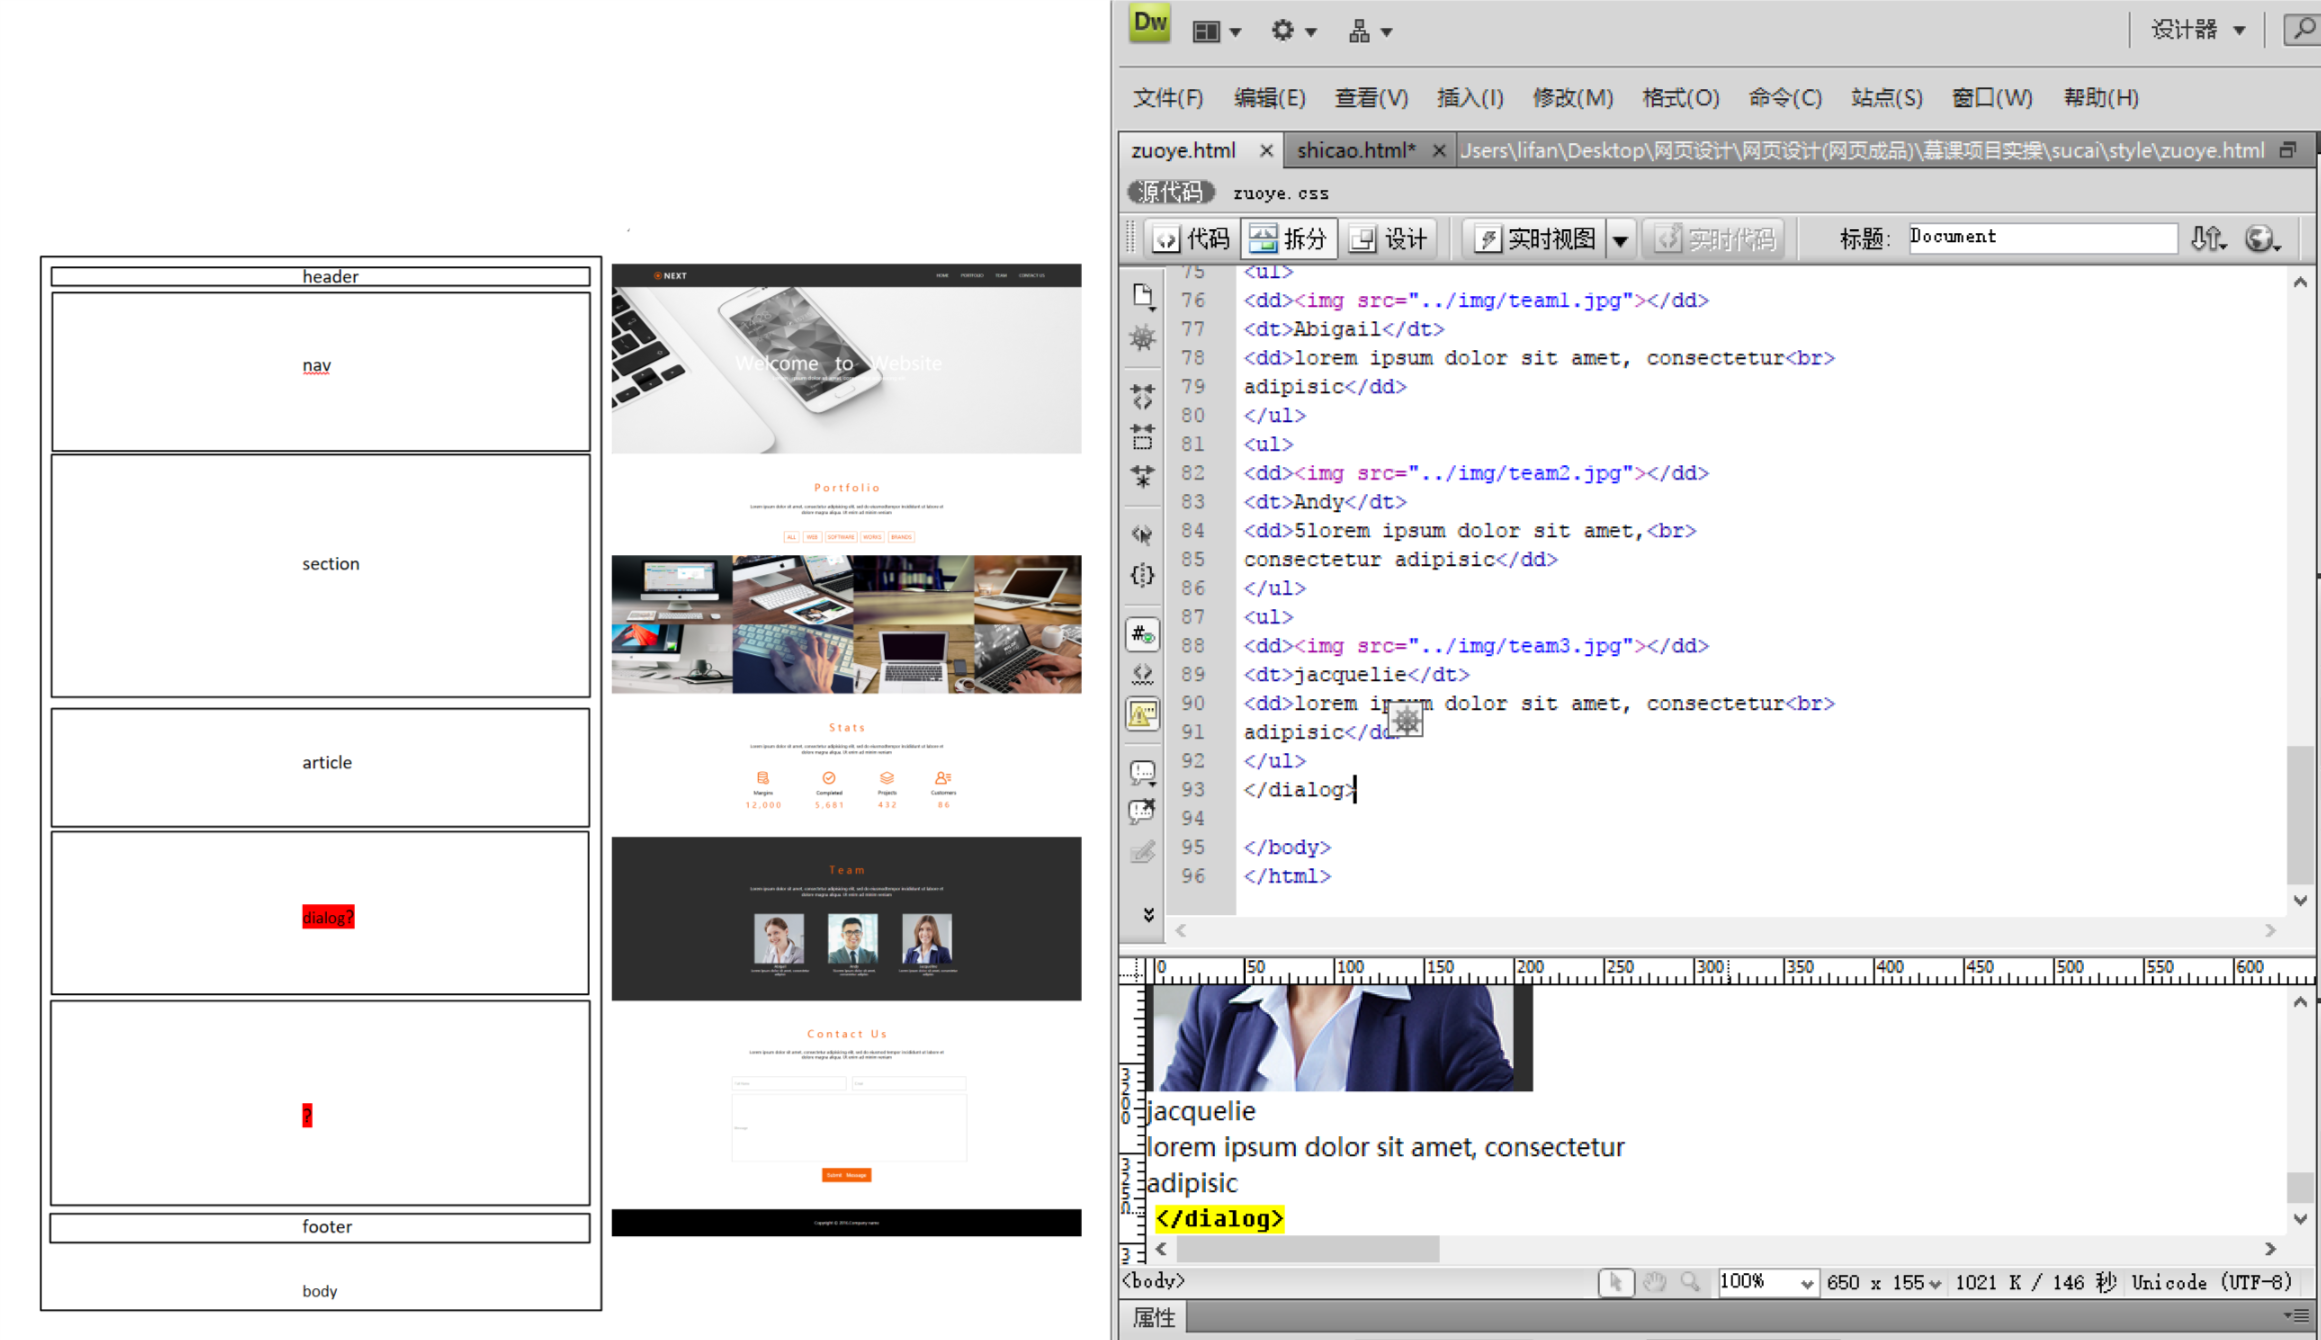Open Documents file management icon in coding toolbar
The height and width of the screenshot is (1340, 2321).
coord(1143,295)
